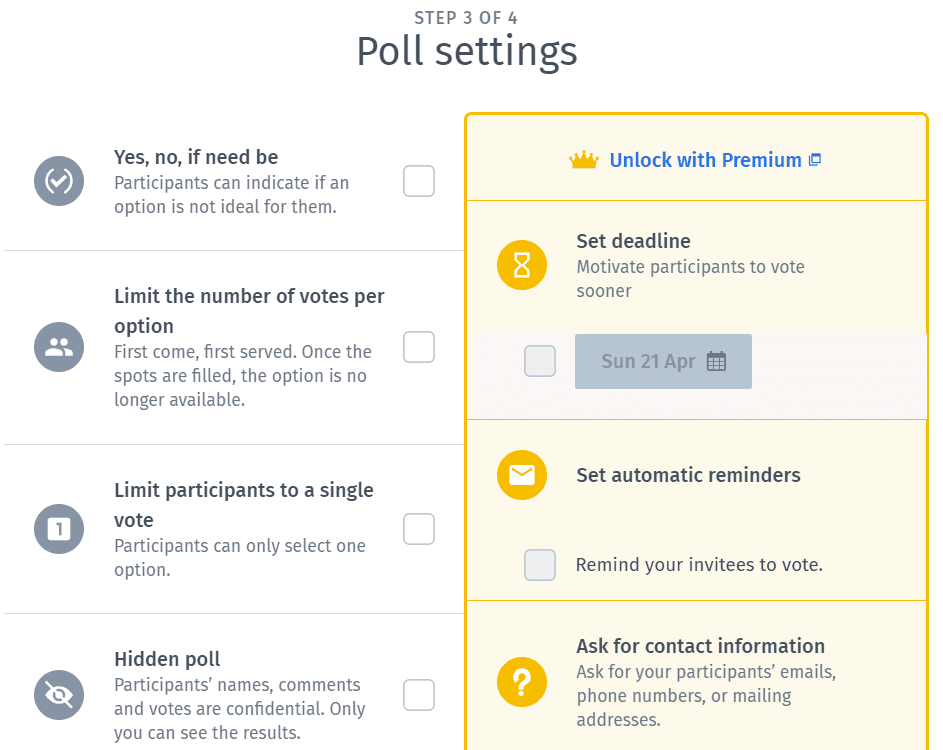Click the Hidden poll crossed-eye icon
The height and width of the screenshot is (750, 943).
59,695
